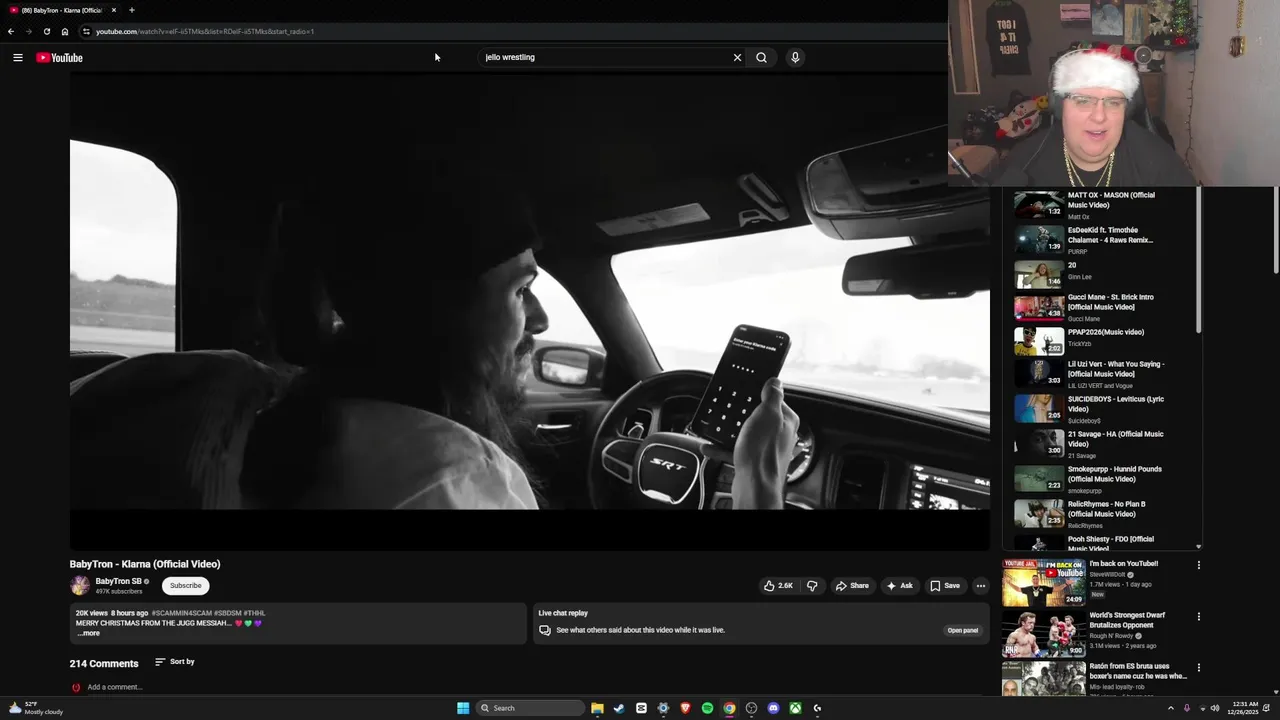Open File Explorer from taskbar
Screen dimensions: 1280x720
(x=597, y=708)
